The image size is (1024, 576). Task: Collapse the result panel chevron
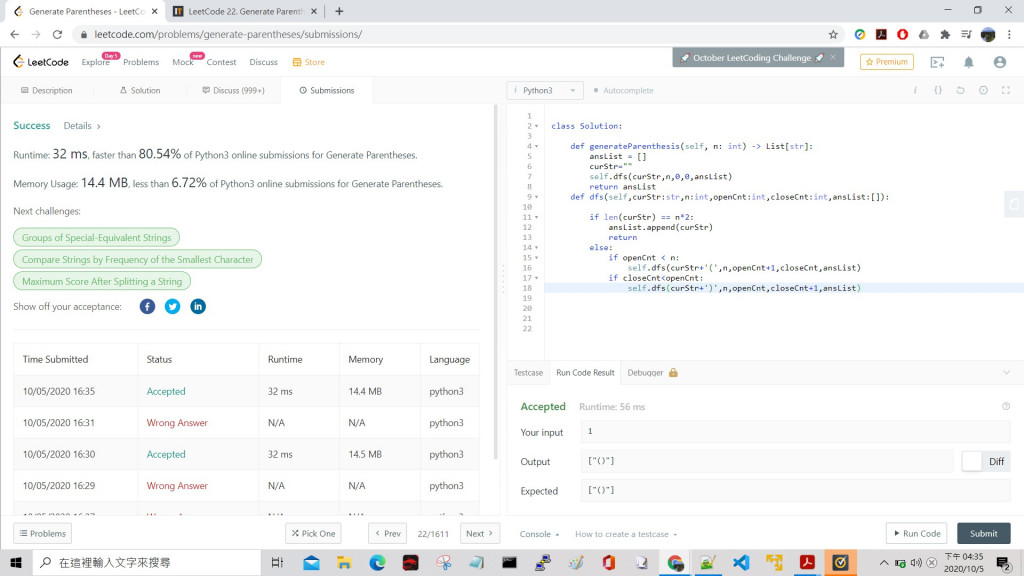coord(1006,372)
